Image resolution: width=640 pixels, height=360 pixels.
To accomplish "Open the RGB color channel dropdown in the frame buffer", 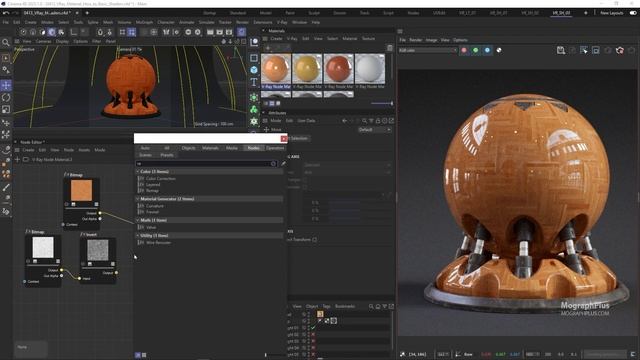I will point(428,50).
